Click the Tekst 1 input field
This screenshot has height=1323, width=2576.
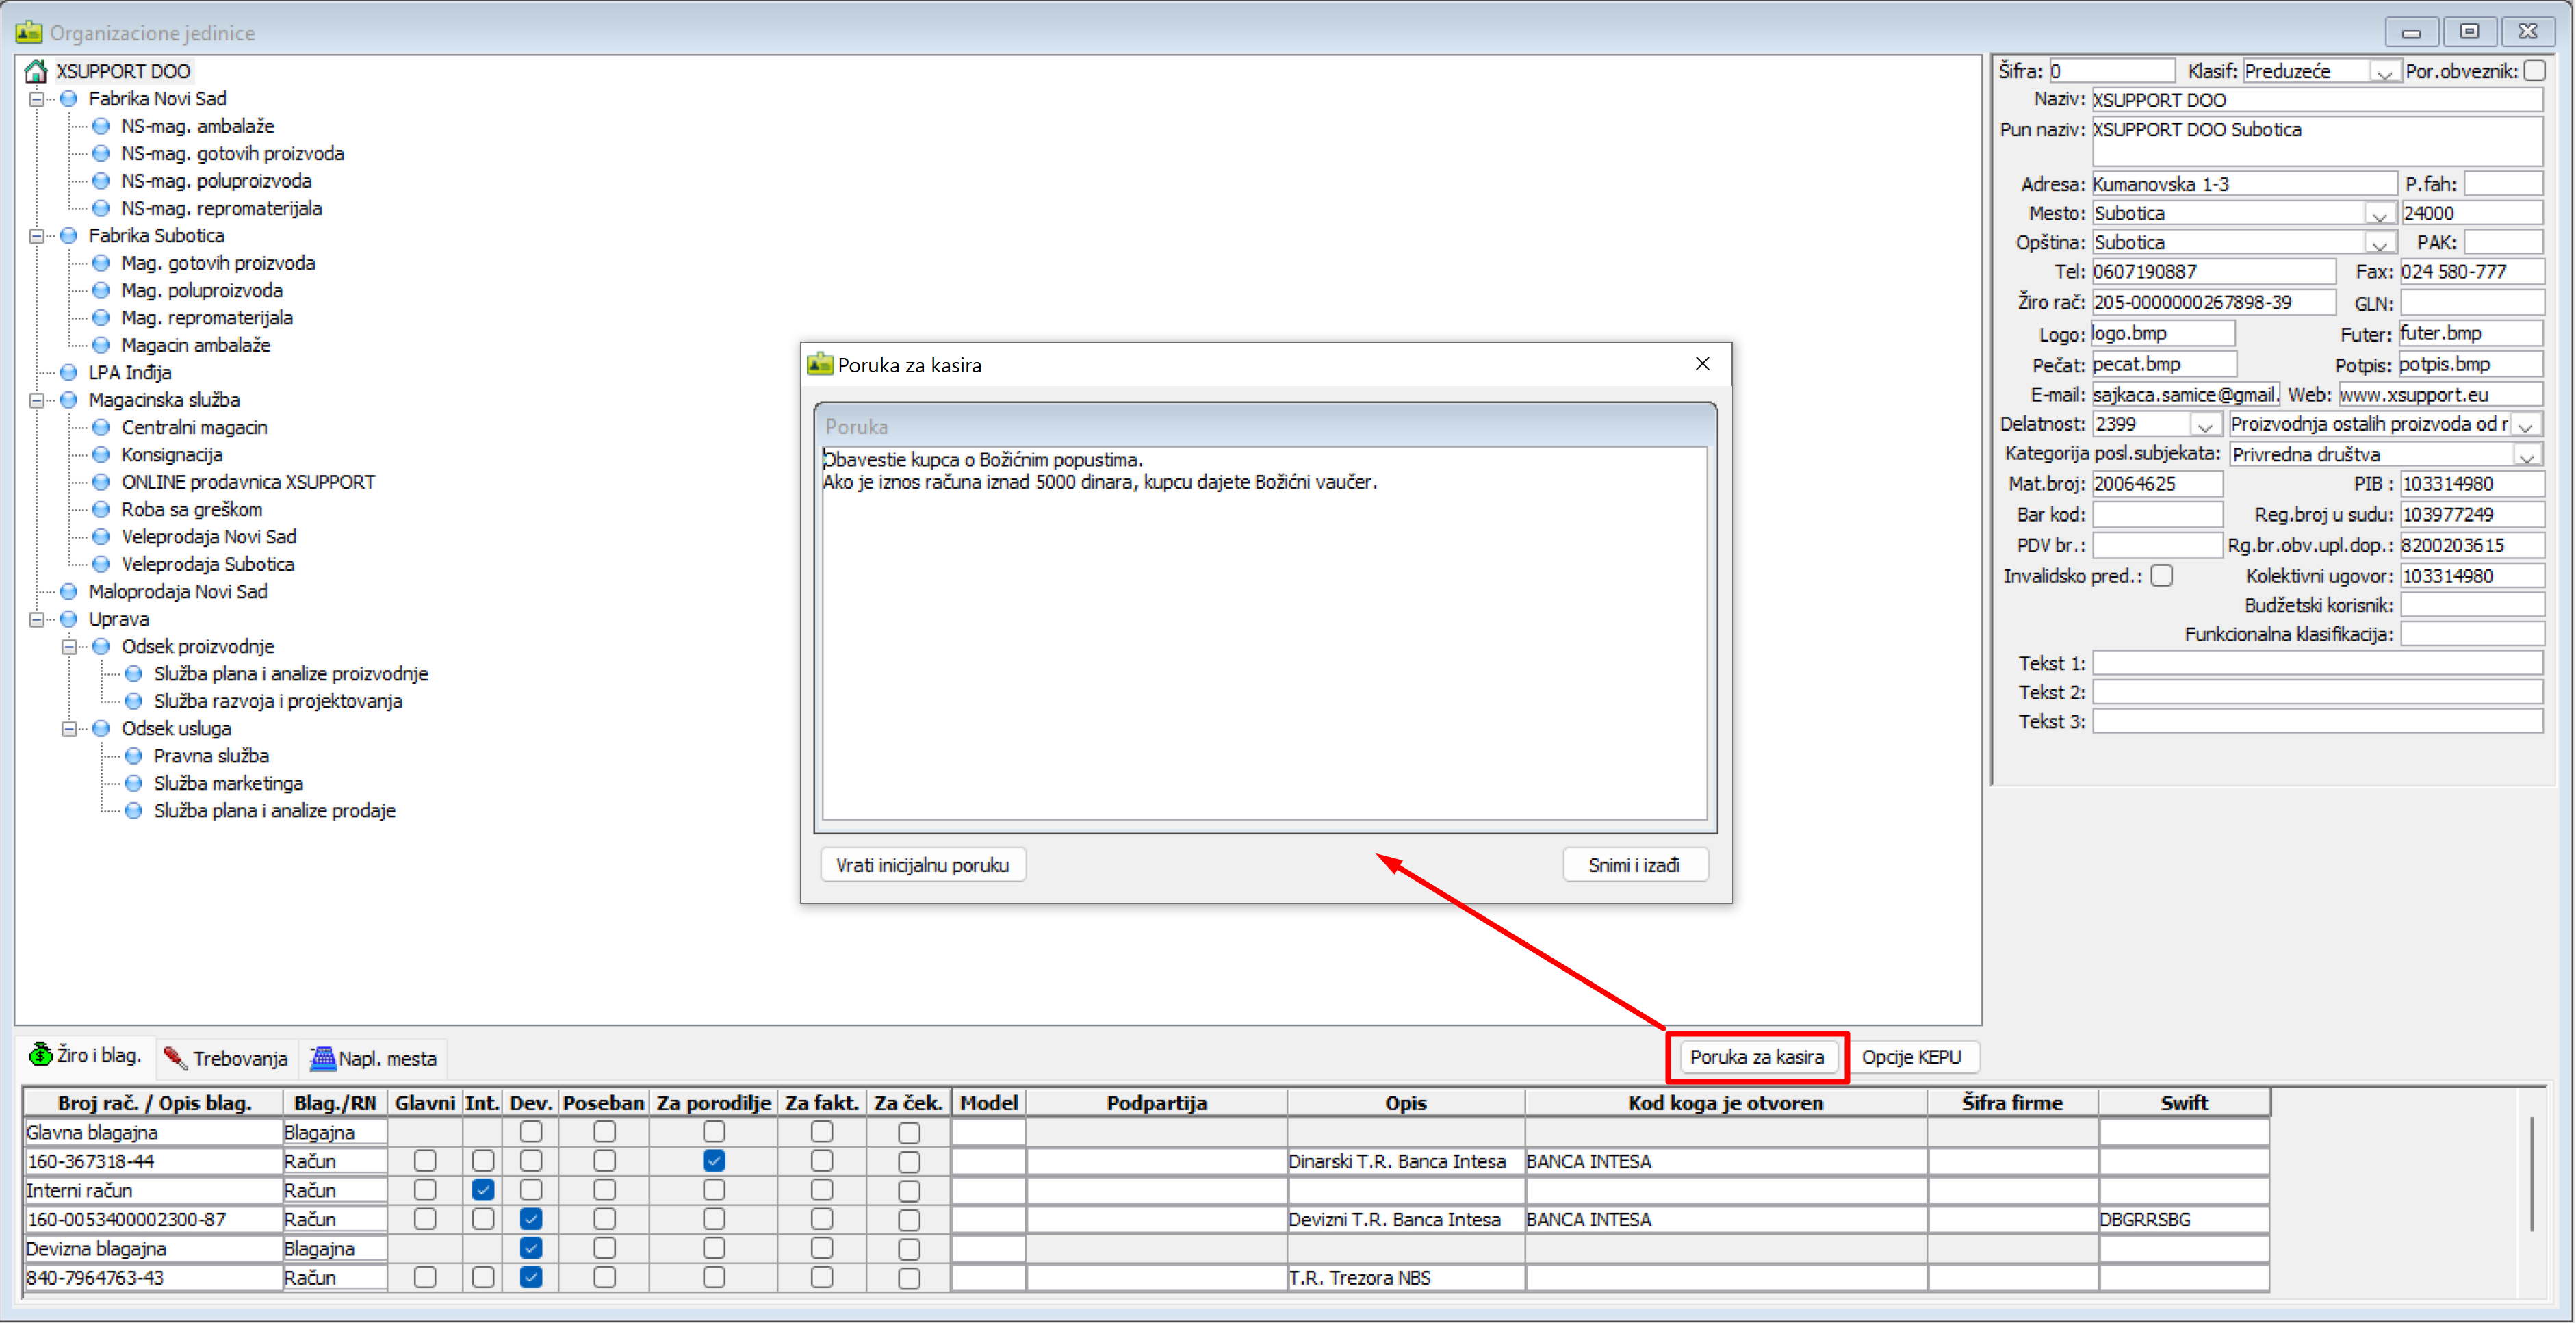pyautogui.click(x=2317, y=664)
